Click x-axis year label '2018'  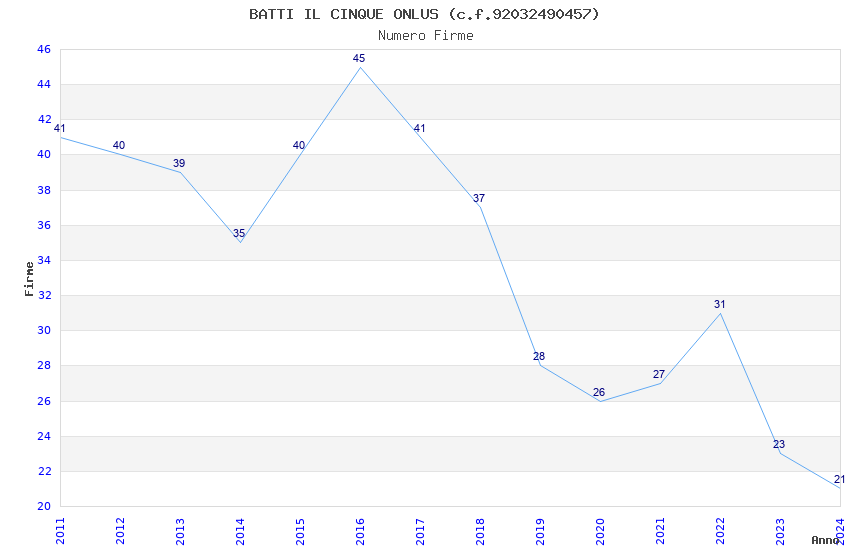click(x=480, y=531)
